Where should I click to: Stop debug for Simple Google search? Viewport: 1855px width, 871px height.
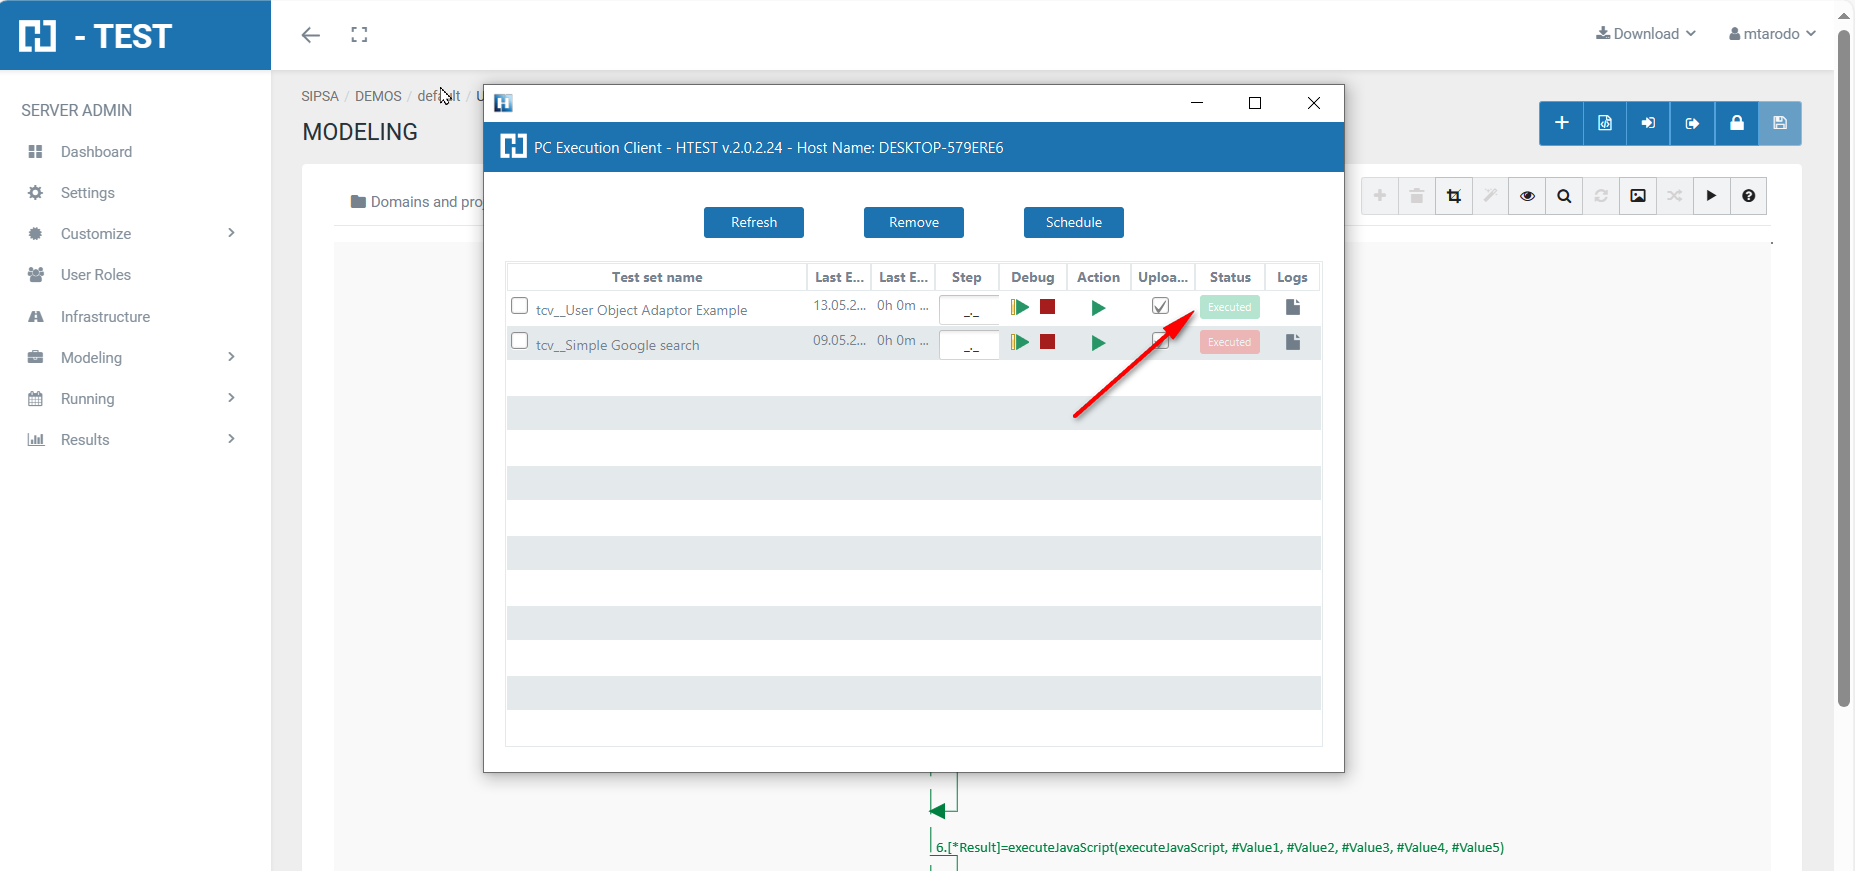tap(1047, 342)
